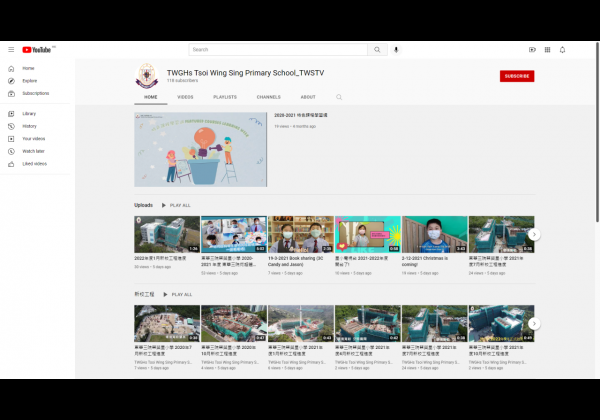The image size is (600, 420).
Task: Click the Explore sidebar label
Action: tap(30, 81)
